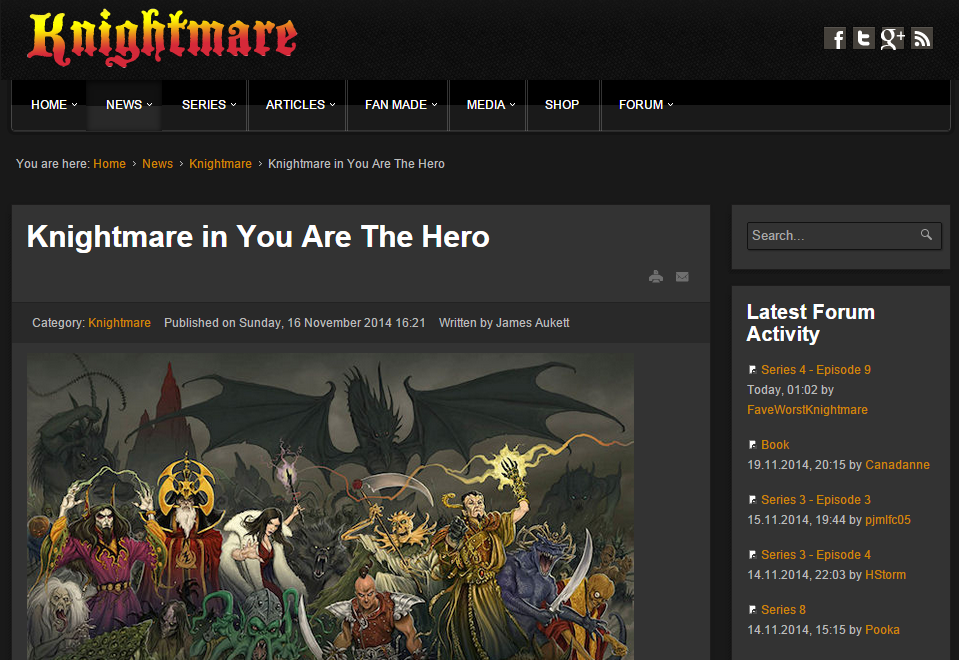Screen dimensions: 959x660
Task: Click post icon beside Series 4 - Episode 9
Action: 752,369
